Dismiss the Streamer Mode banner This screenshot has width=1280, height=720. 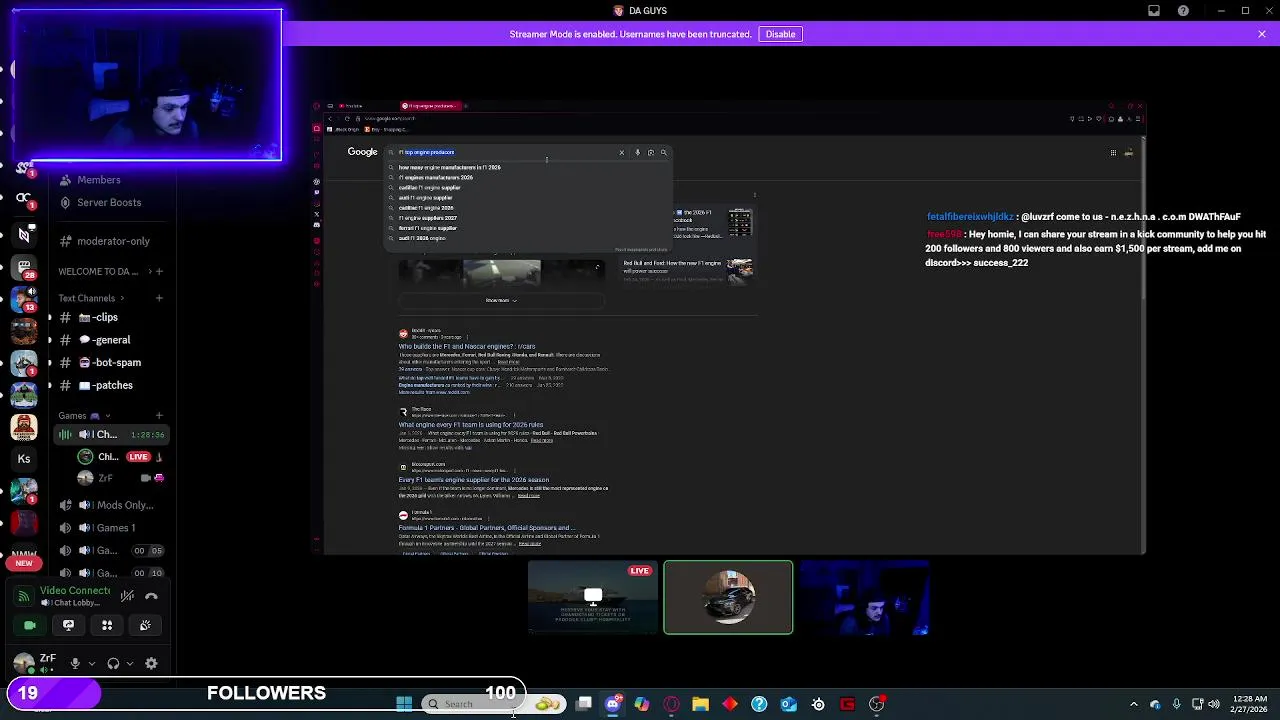[1262, 34]
